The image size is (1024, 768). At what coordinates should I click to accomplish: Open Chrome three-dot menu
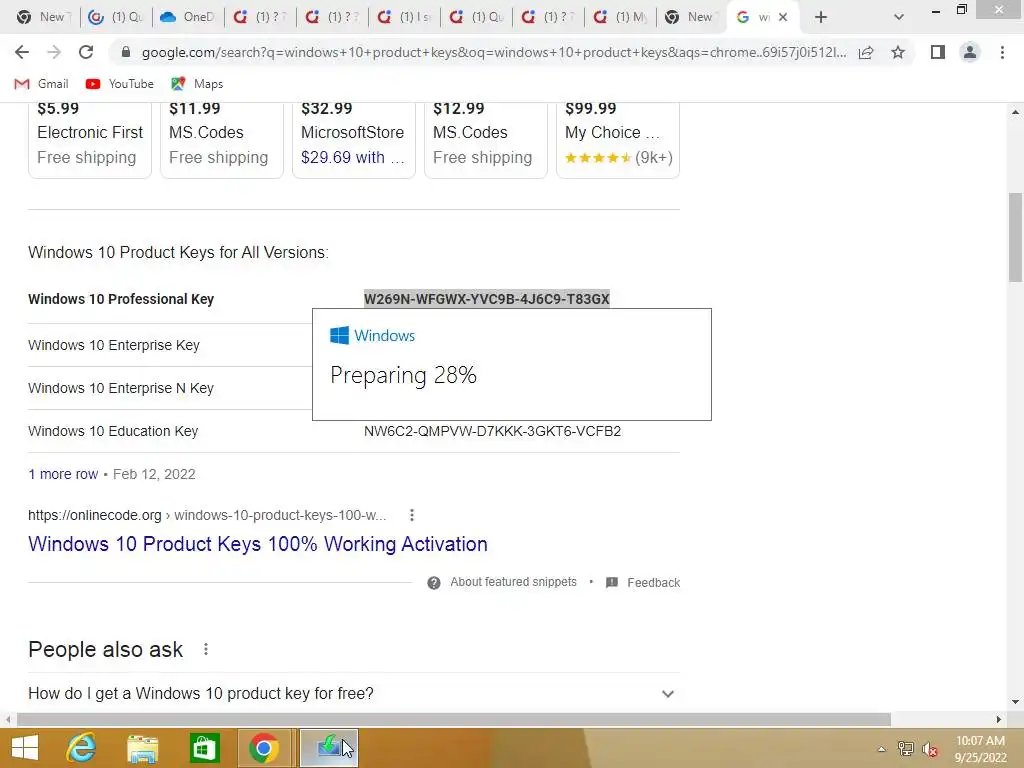[x=1002, y=52]
